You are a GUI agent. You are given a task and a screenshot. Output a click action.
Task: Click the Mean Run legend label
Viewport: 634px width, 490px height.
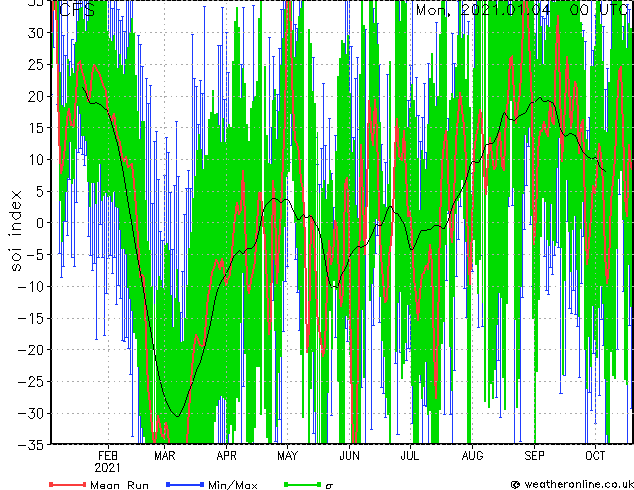[119, 485]
